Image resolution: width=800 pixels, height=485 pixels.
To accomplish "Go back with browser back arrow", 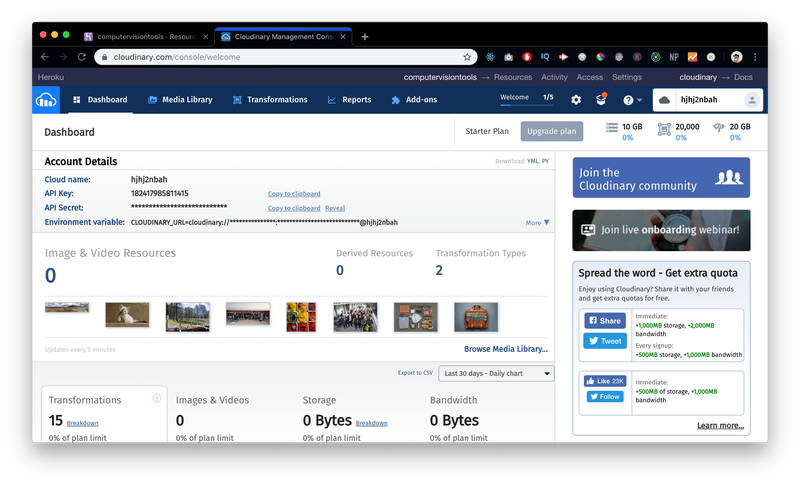I will [45, 57].
